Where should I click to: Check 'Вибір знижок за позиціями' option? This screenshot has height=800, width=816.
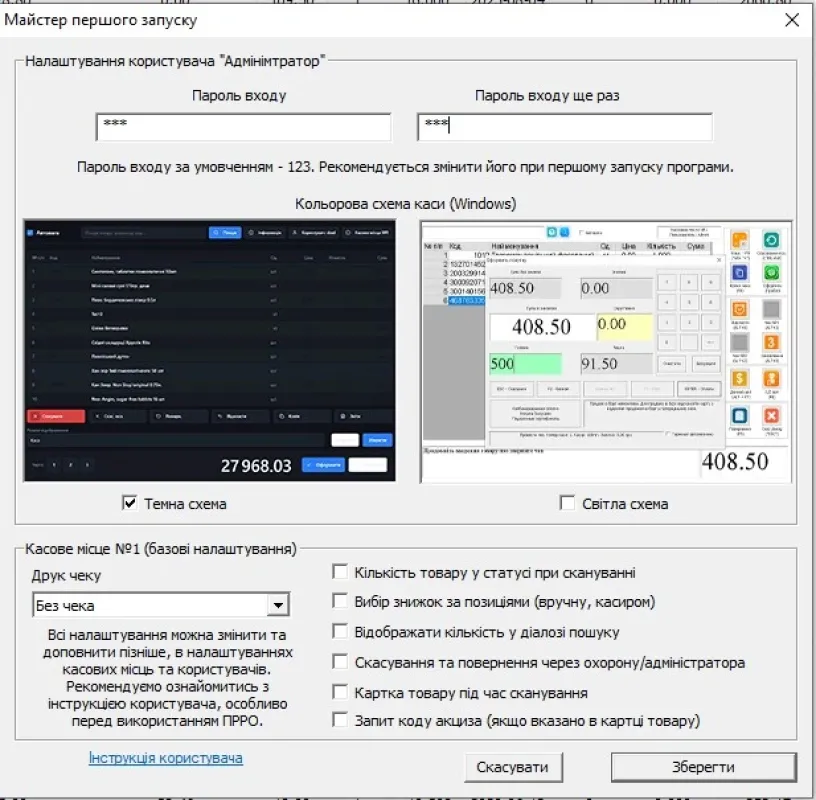tap(341, 602)
